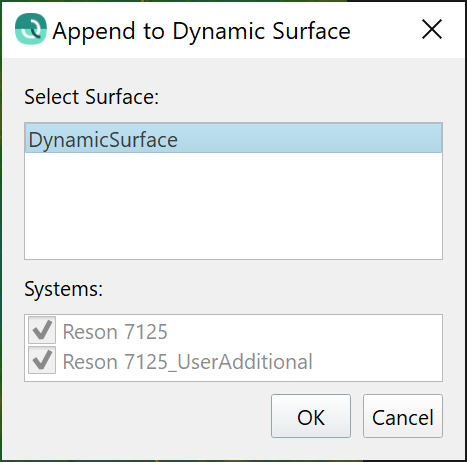Close the Append to Dynamic Surface dialog
This screenshot has width=467, height=462.
[x=432, y=29]
